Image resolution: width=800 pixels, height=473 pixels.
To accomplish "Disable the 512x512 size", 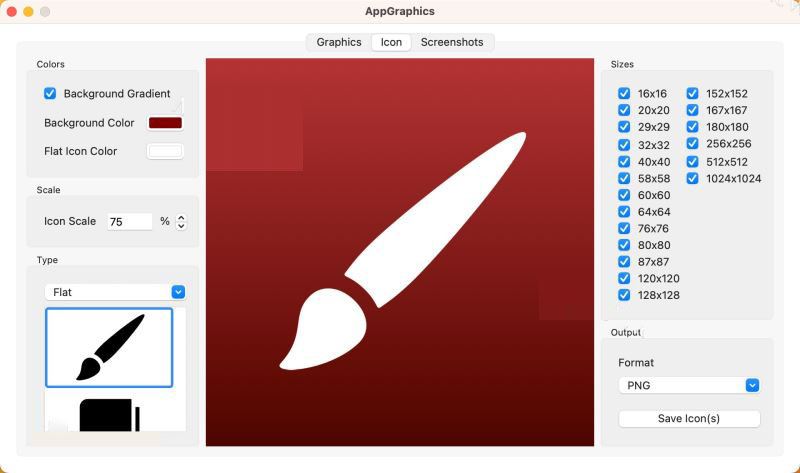I will point(692,162).
